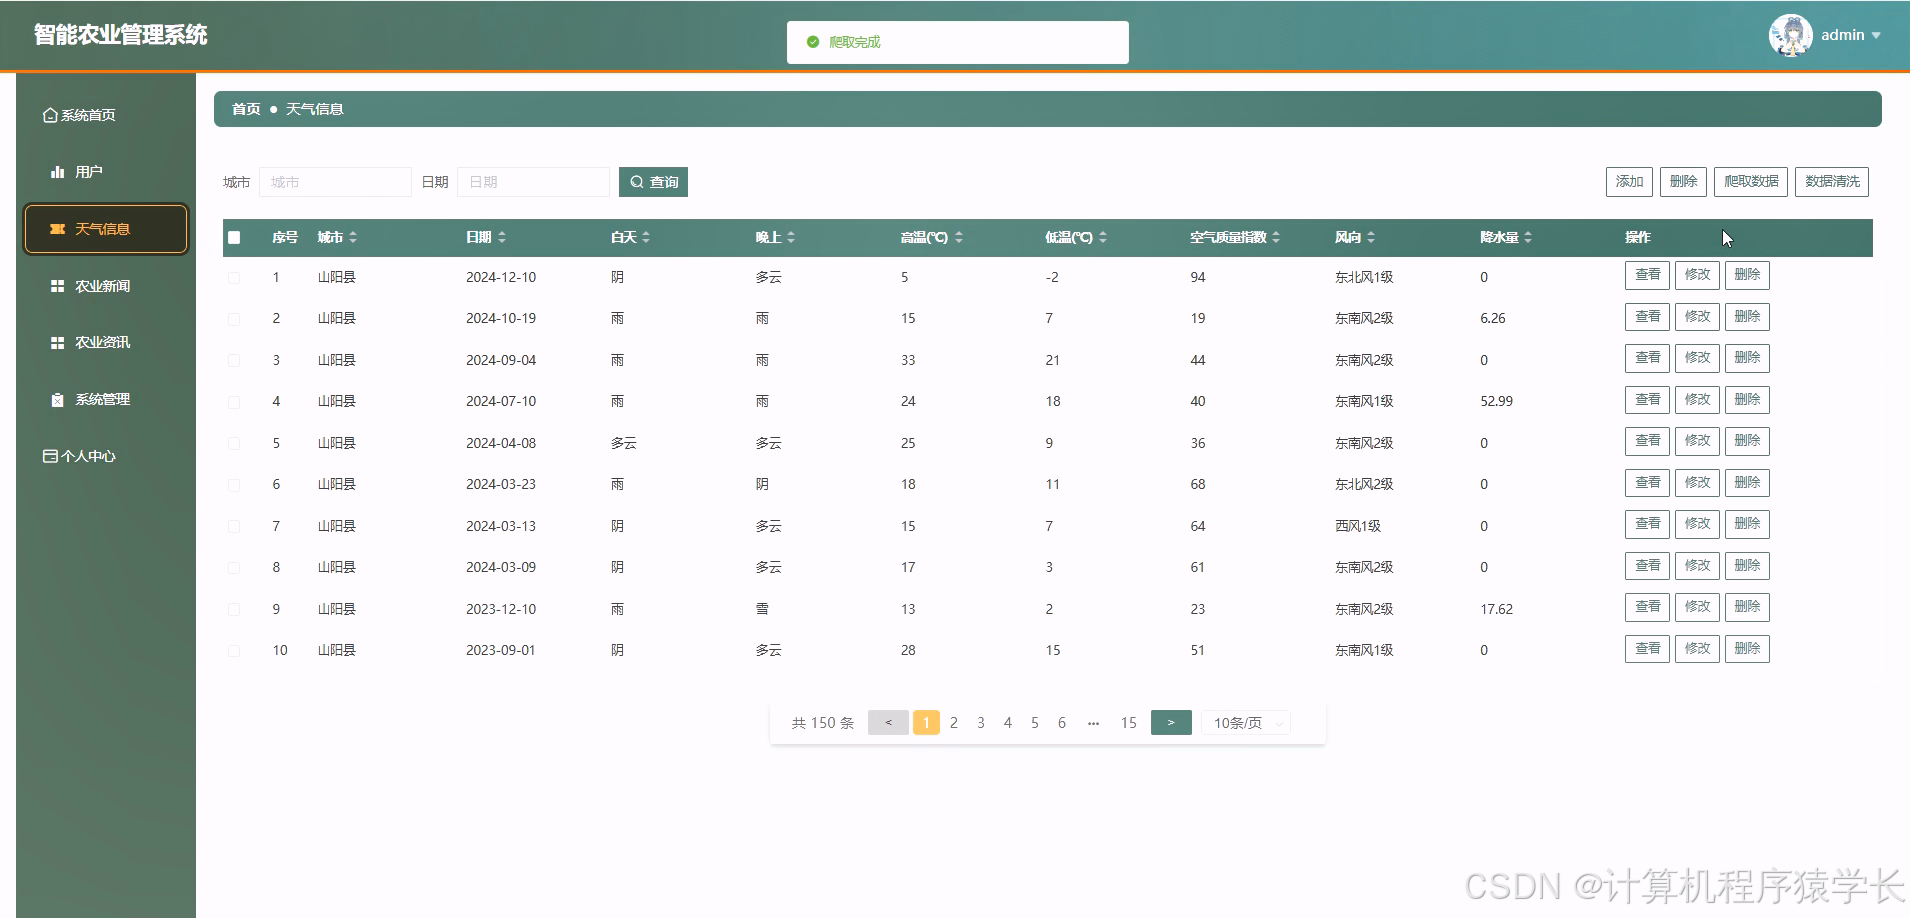This screenshot has height=918, width=1910.
Task: Jump to page 15 in pagination
Action: 1128,722
